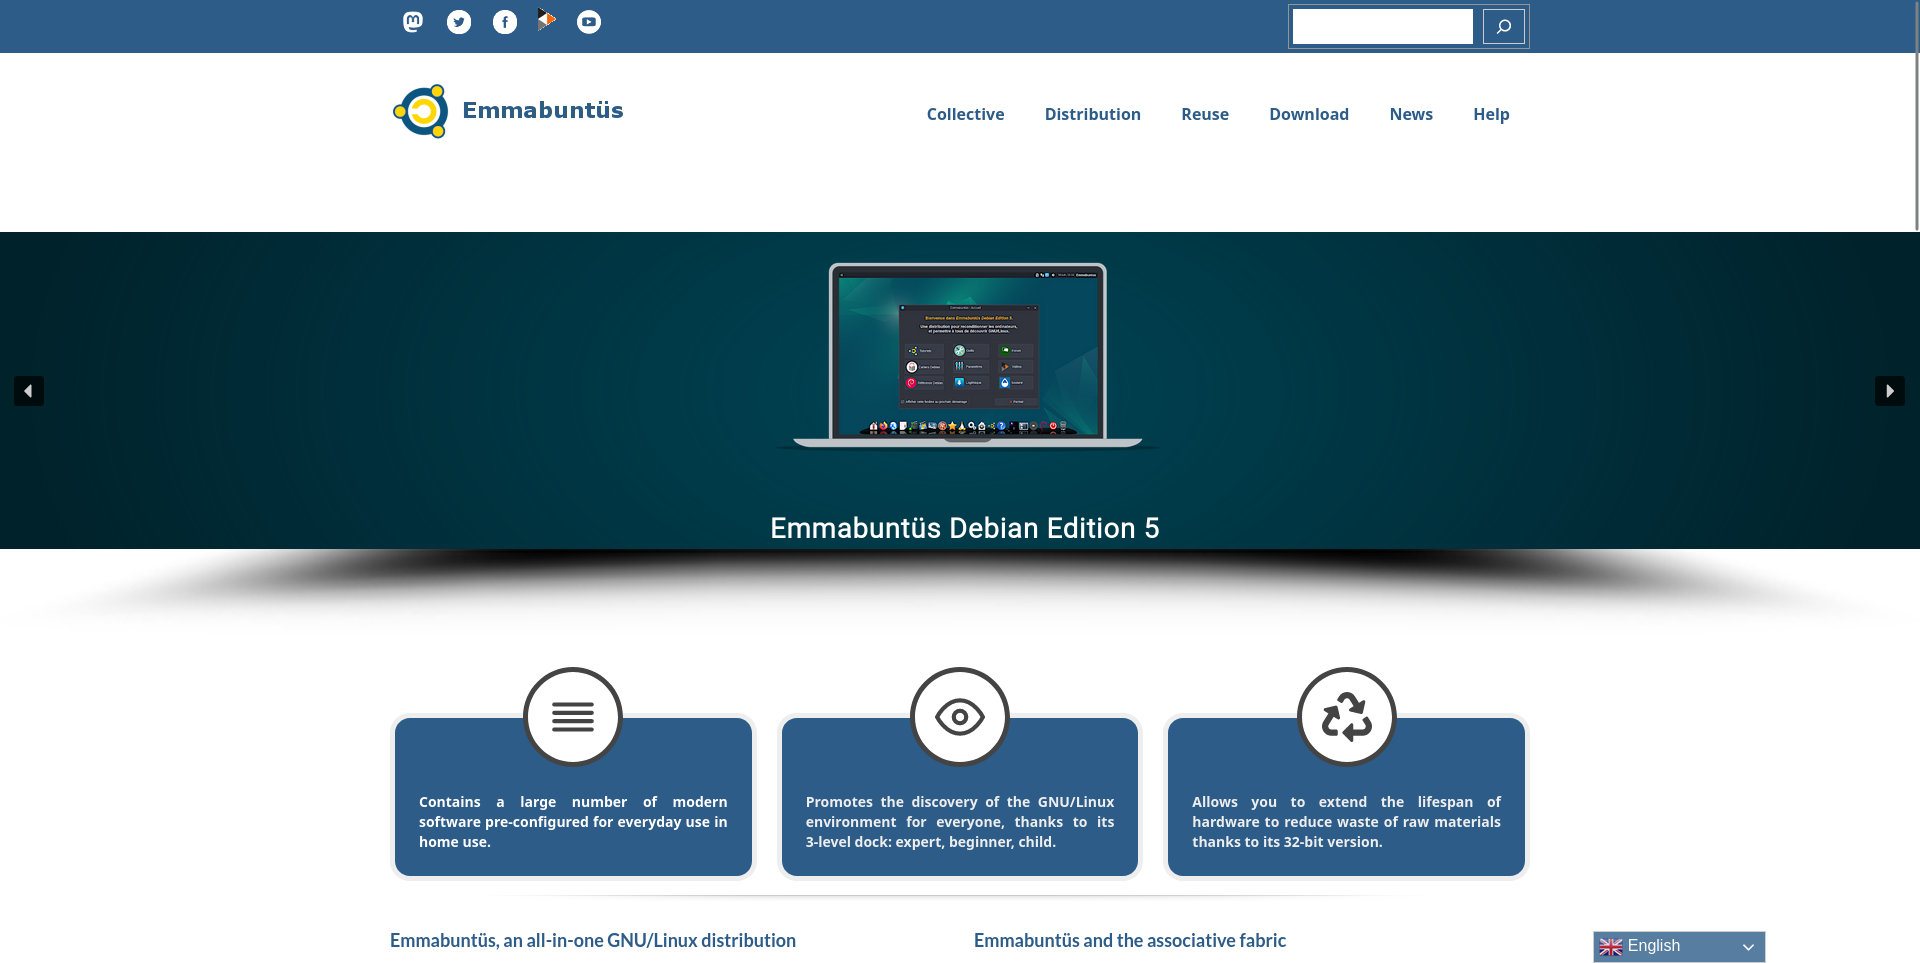Expand the English language selector
This screenshot has width=1920, height=963.
point(1679,946)
